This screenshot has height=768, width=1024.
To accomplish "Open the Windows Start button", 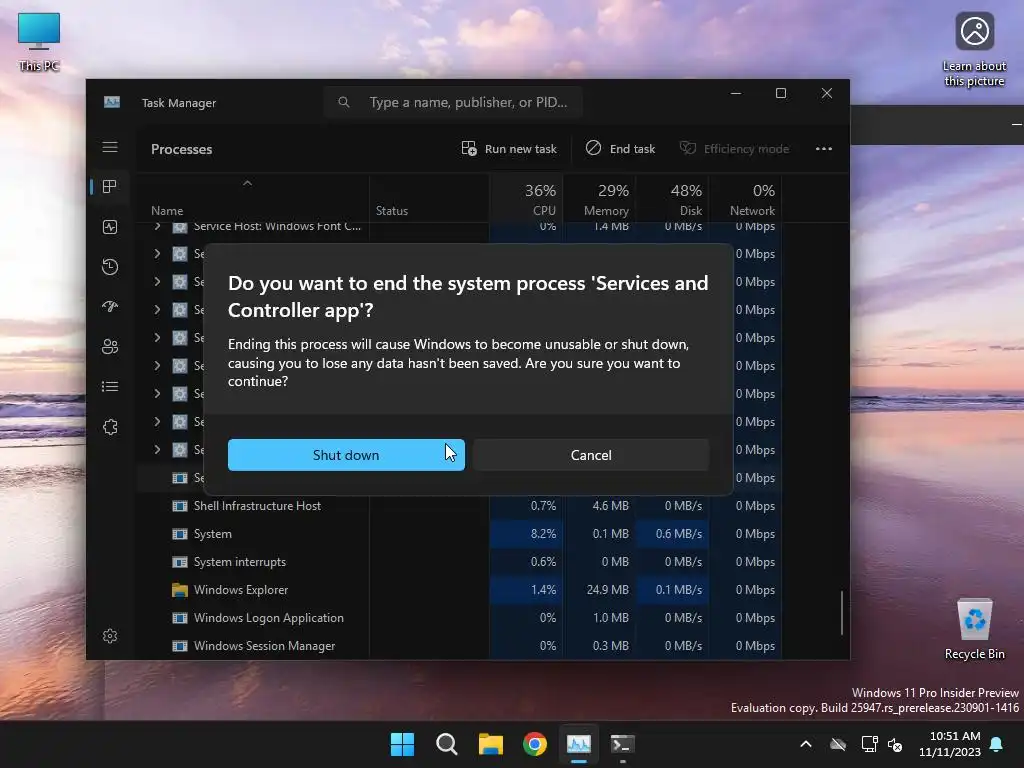I will pyautogui.click(x=402, y=744).
